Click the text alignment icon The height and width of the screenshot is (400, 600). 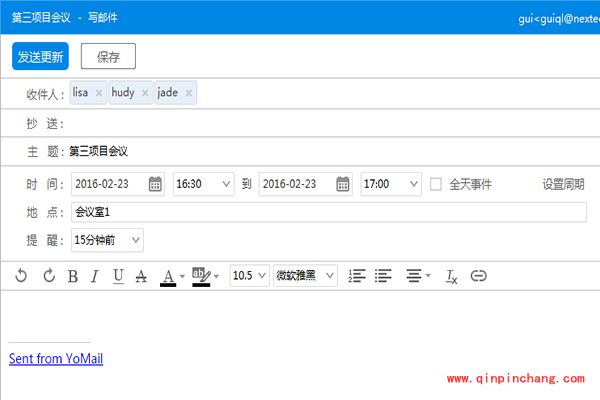pyautogui.click(x=414, y=276)
